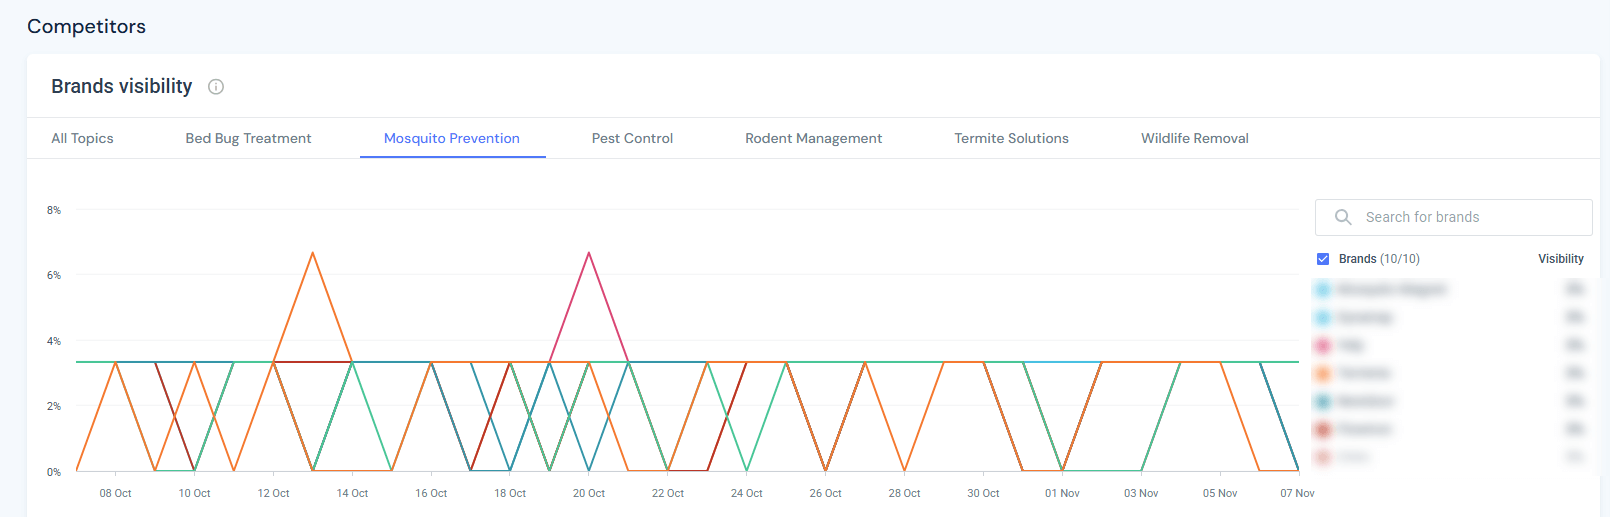
Task: Click the 01 Nov date on x-axis
Action: coord(1062,493)
